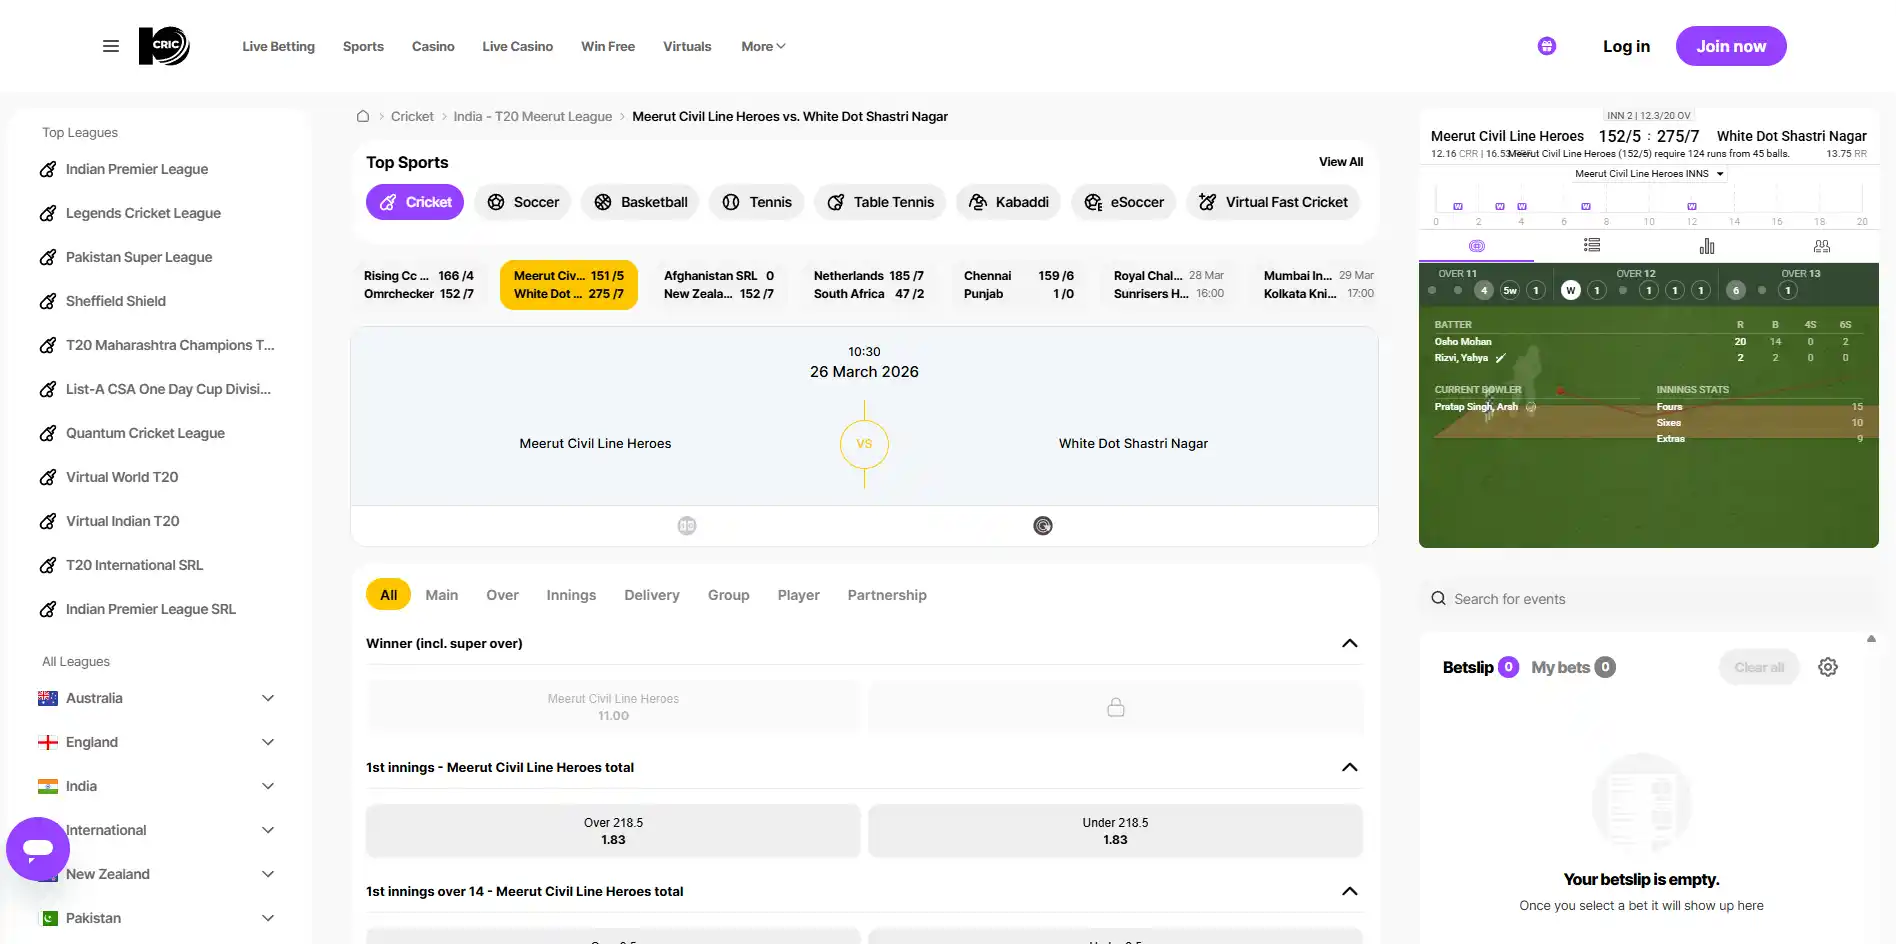Open the Meerut Civil Line Heroes INNS dropdown
The height and width of the screenshot is (944, 1896).
(1649, 174)
